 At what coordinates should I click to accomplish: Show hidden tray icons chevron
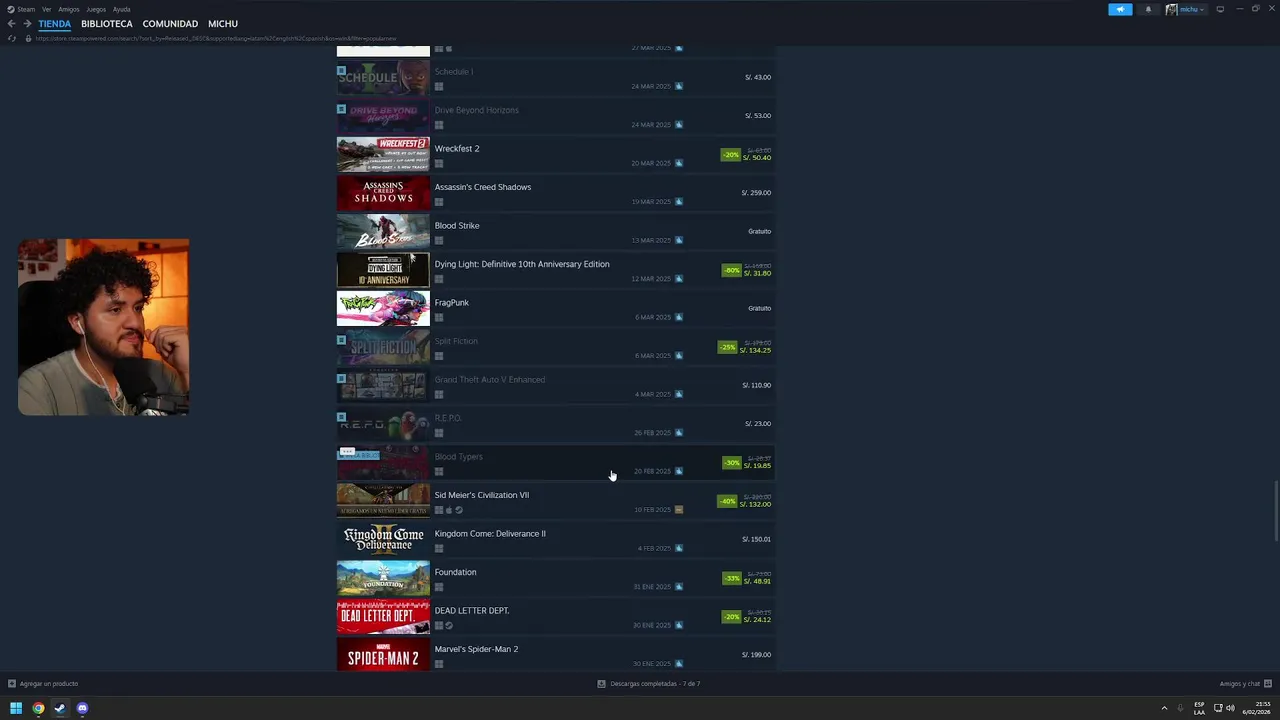click(x=1165, y=708)
